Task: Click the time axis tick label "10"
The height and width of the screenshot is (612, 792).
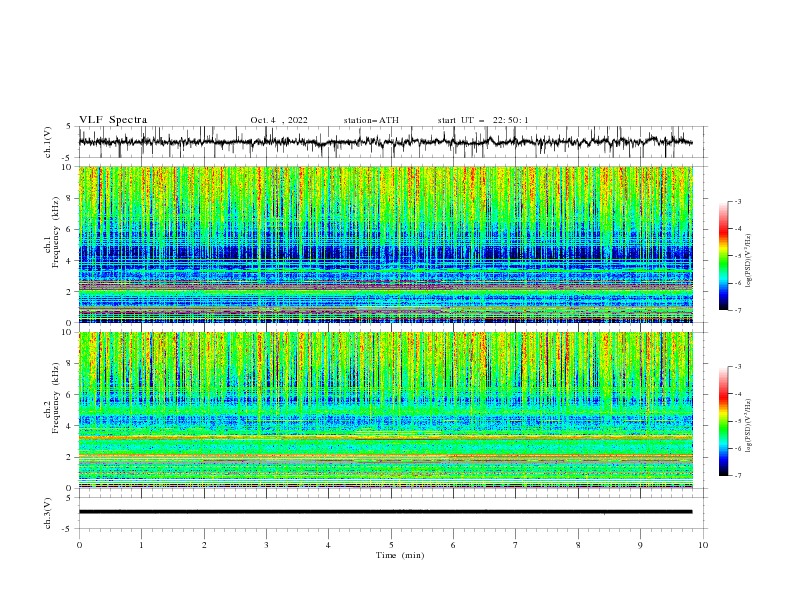Action: point(703,545)
